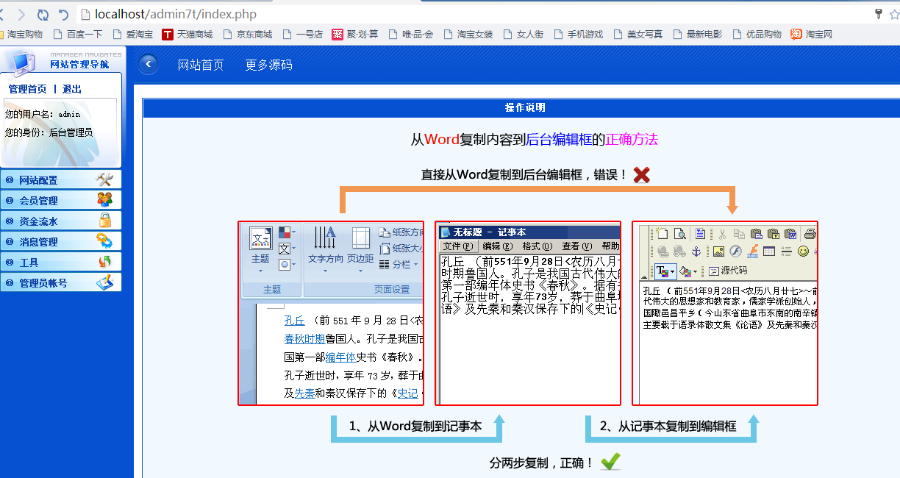Viewport: 900px width, 478px height.
Task: Open the 最新电影 bookmark
Action: pos(698,34)
